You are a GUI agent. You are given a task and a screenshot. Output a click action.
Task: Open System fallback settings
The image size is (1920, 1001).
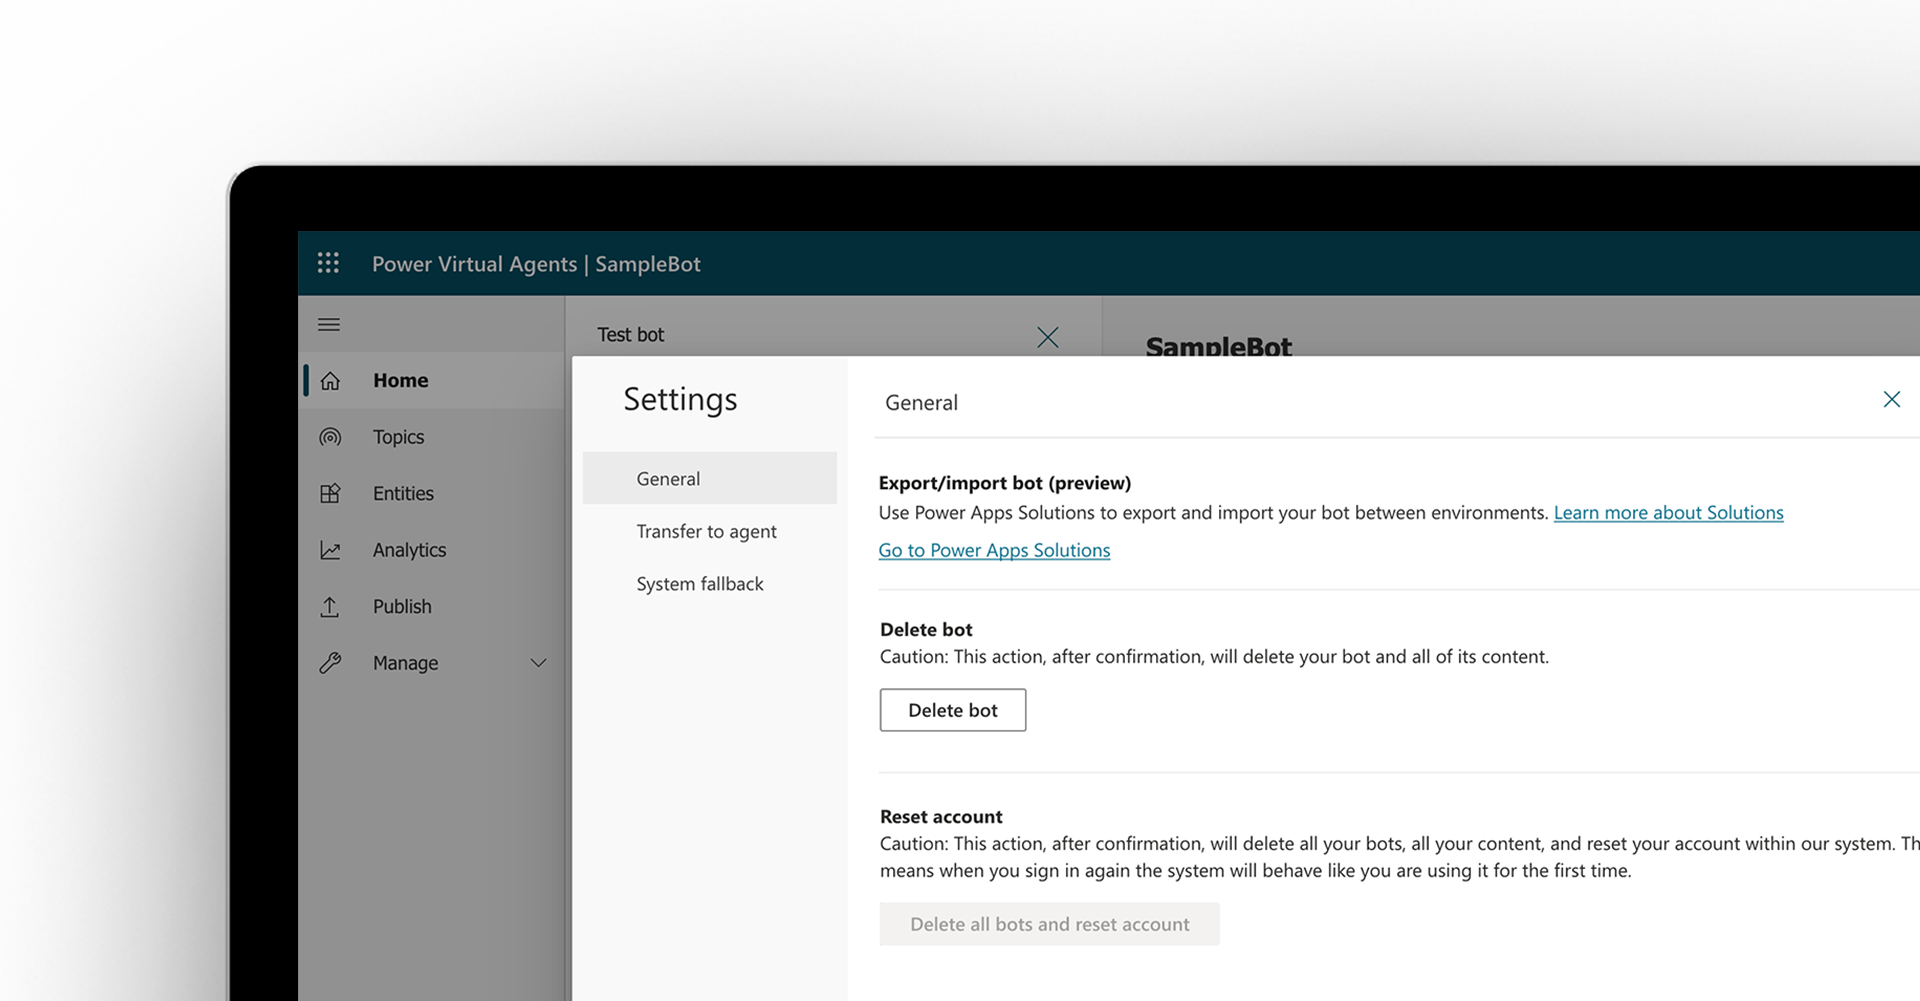click(x=699, y=584)
